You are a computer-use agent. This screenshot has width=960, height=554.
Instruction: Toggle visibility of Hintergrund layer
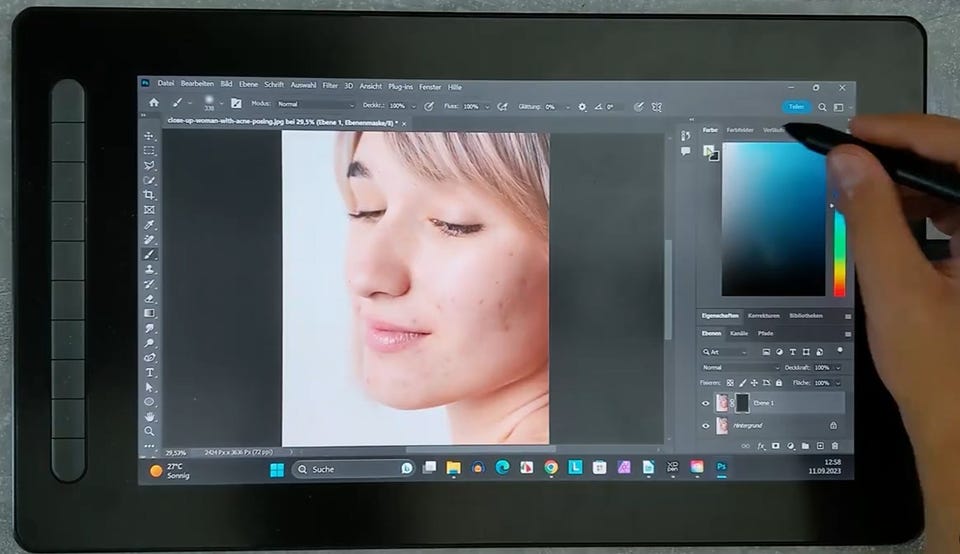click(706, 426)
